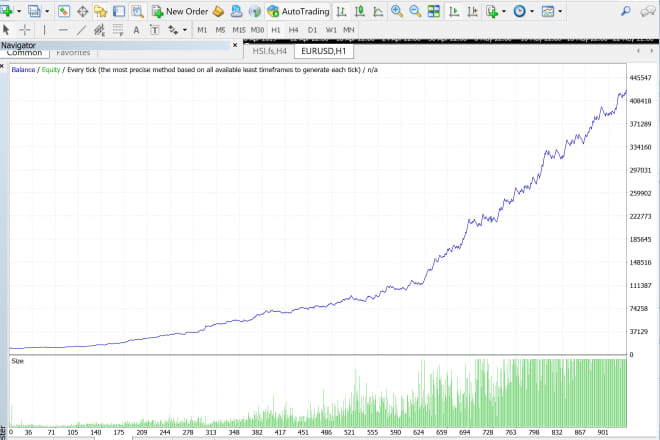Viewport: 660px width, 440px height.
Task: Switch to the H1 timeframe
Action: (276, 30)
